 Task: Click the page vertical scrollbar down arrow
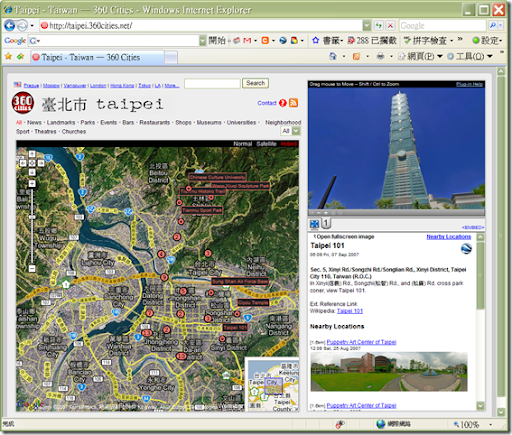501,412
